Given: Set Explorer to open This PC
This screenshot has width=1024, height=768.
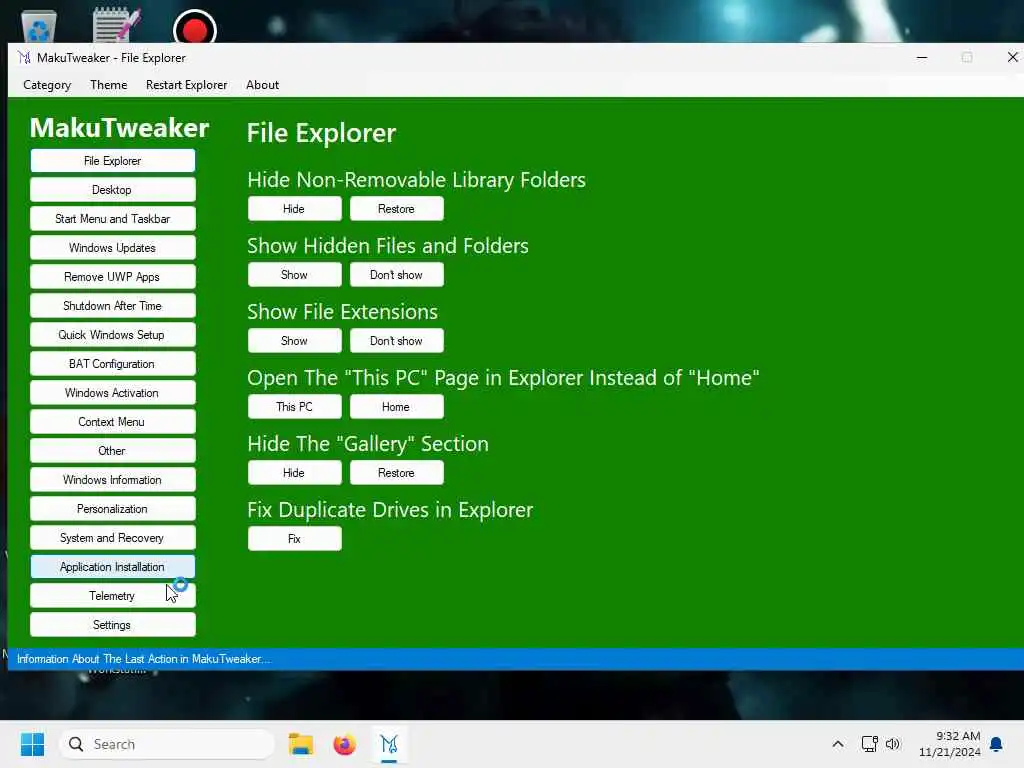Looking at the screenshot, I should point(295,407).
